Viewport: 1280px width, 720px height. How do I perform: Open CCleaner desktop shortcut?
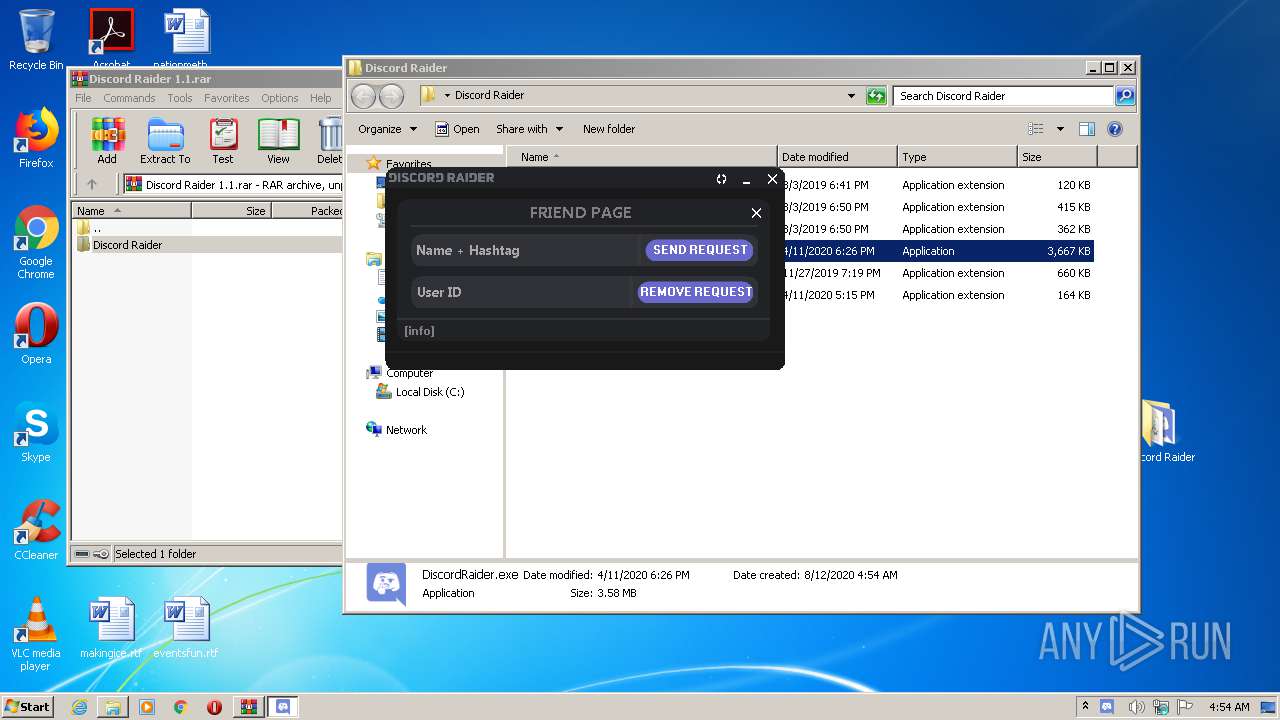click(36, 530)
